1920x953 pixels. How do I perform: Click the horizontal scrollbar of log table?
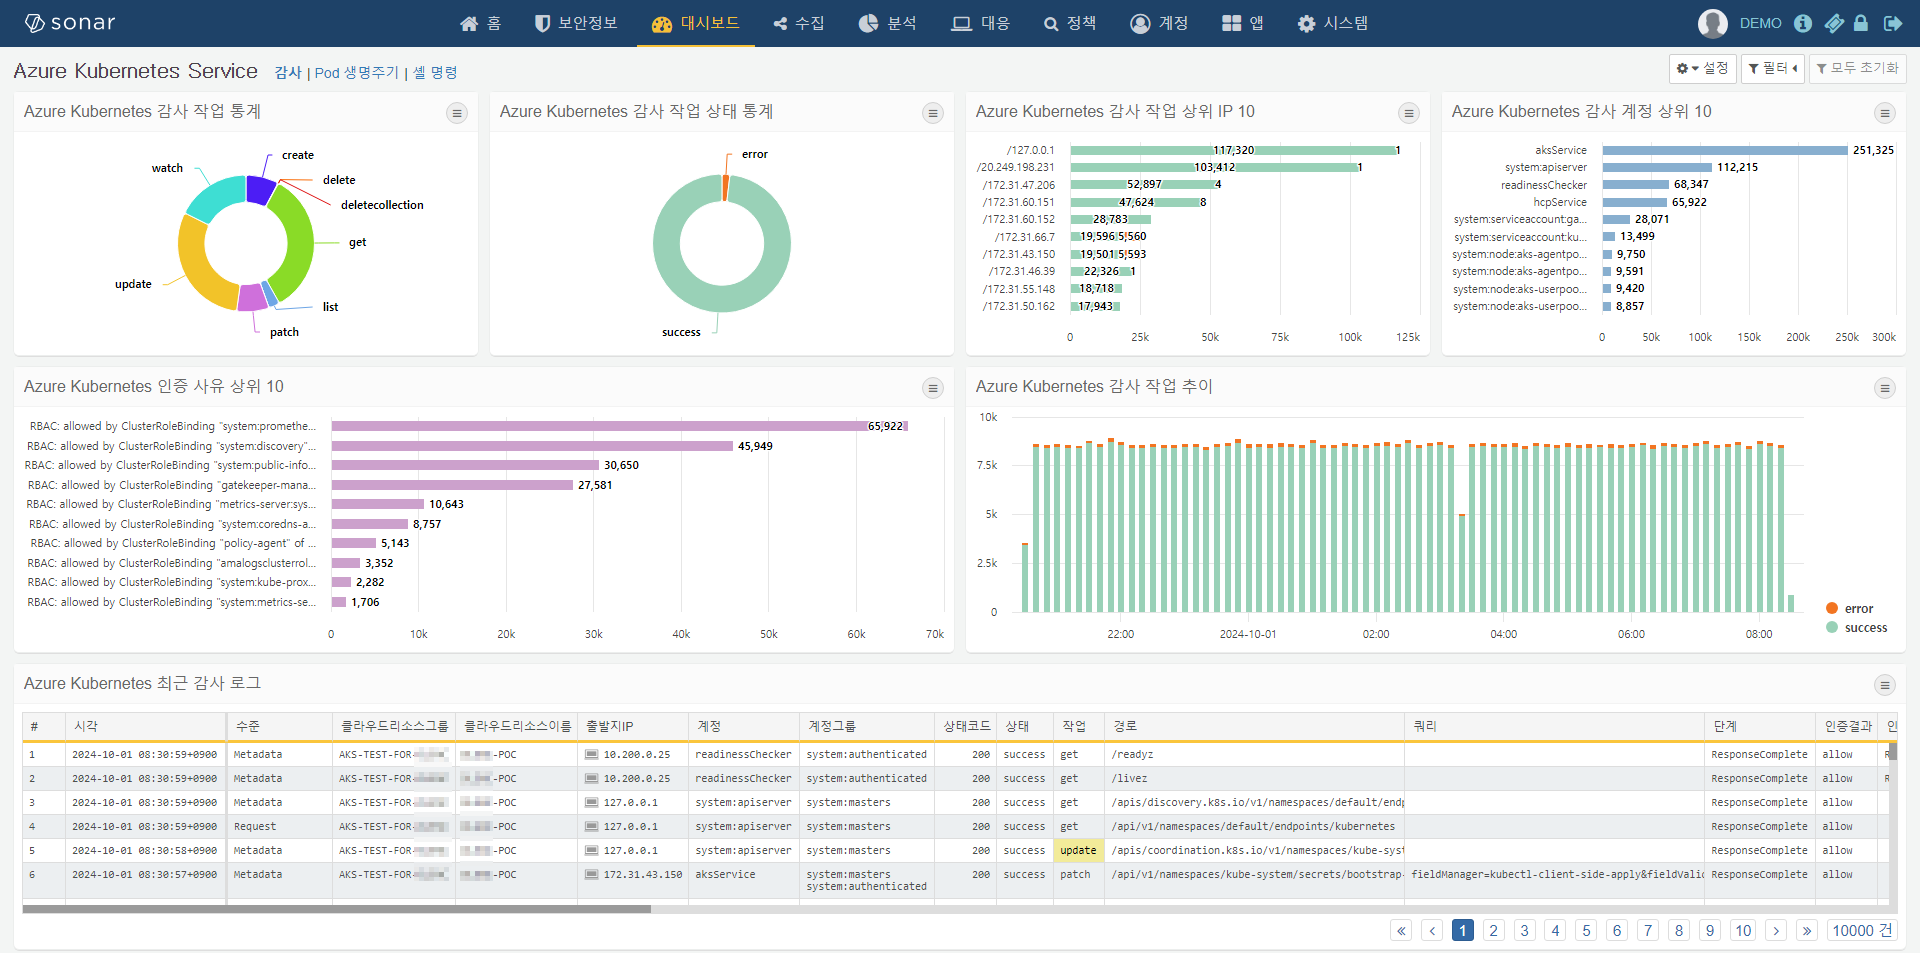pyautogui.click(x=336, y=909)
